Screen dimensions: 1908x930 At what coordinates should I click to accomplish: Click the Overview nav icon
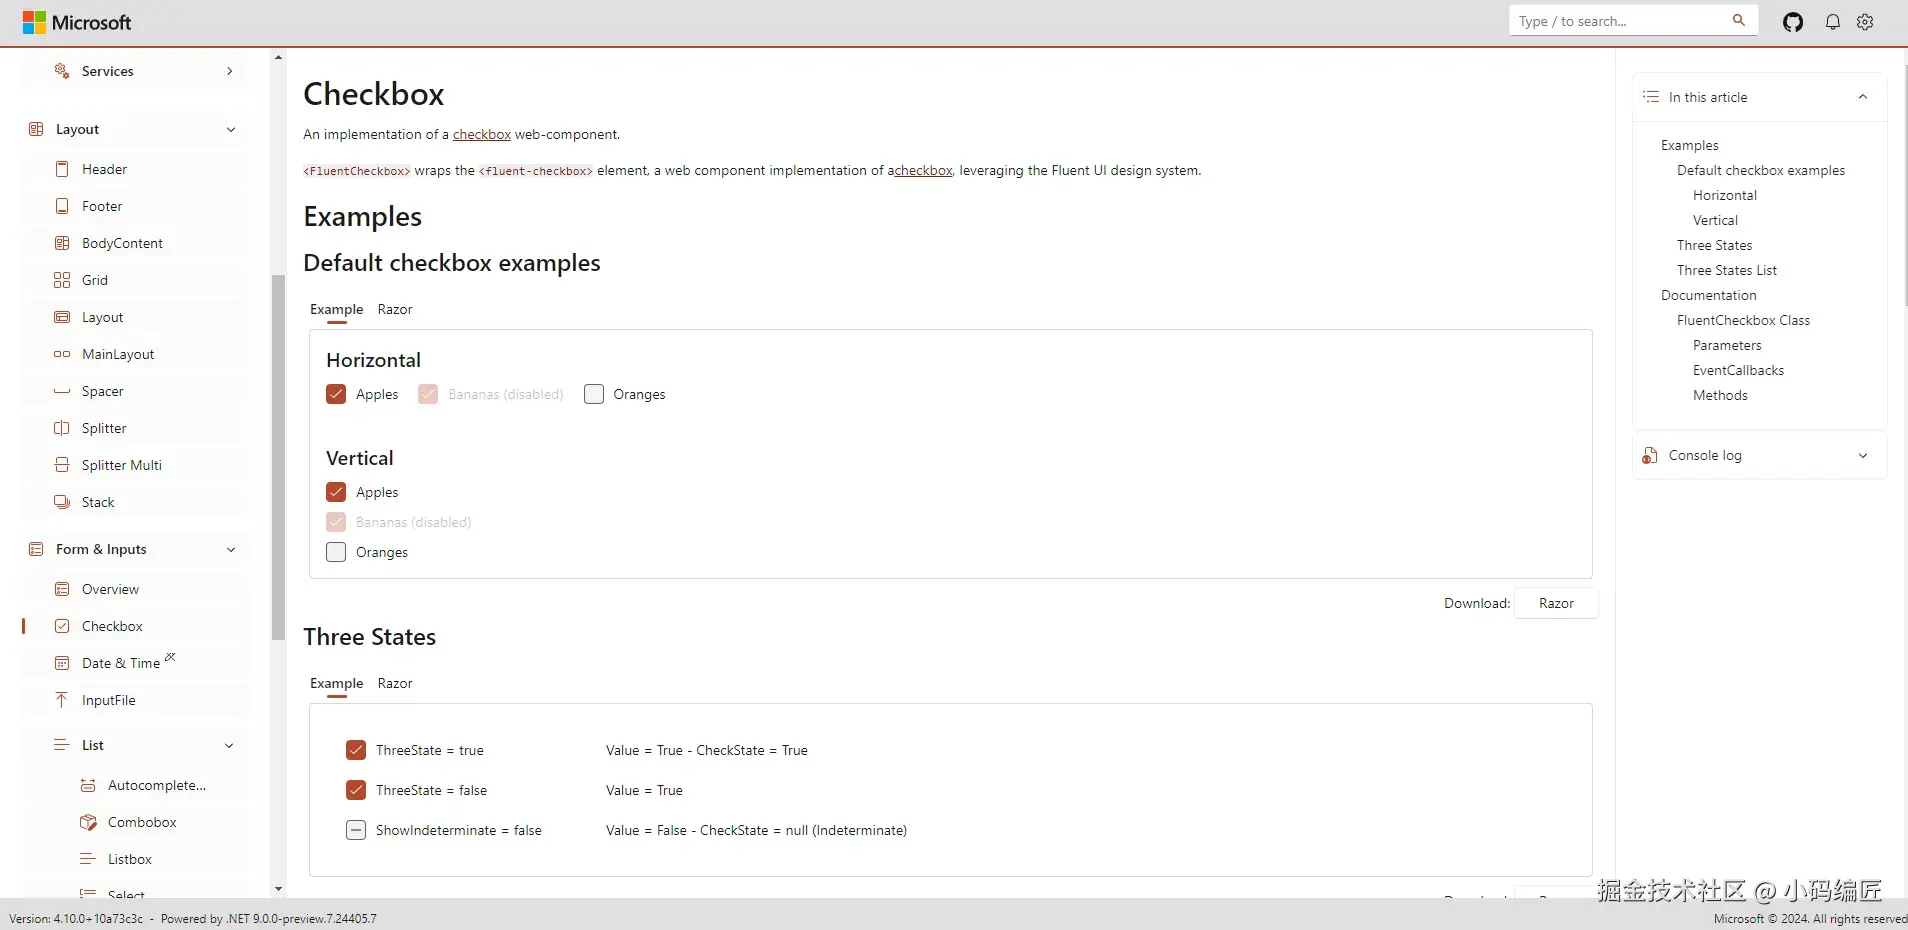click(62, 589)
